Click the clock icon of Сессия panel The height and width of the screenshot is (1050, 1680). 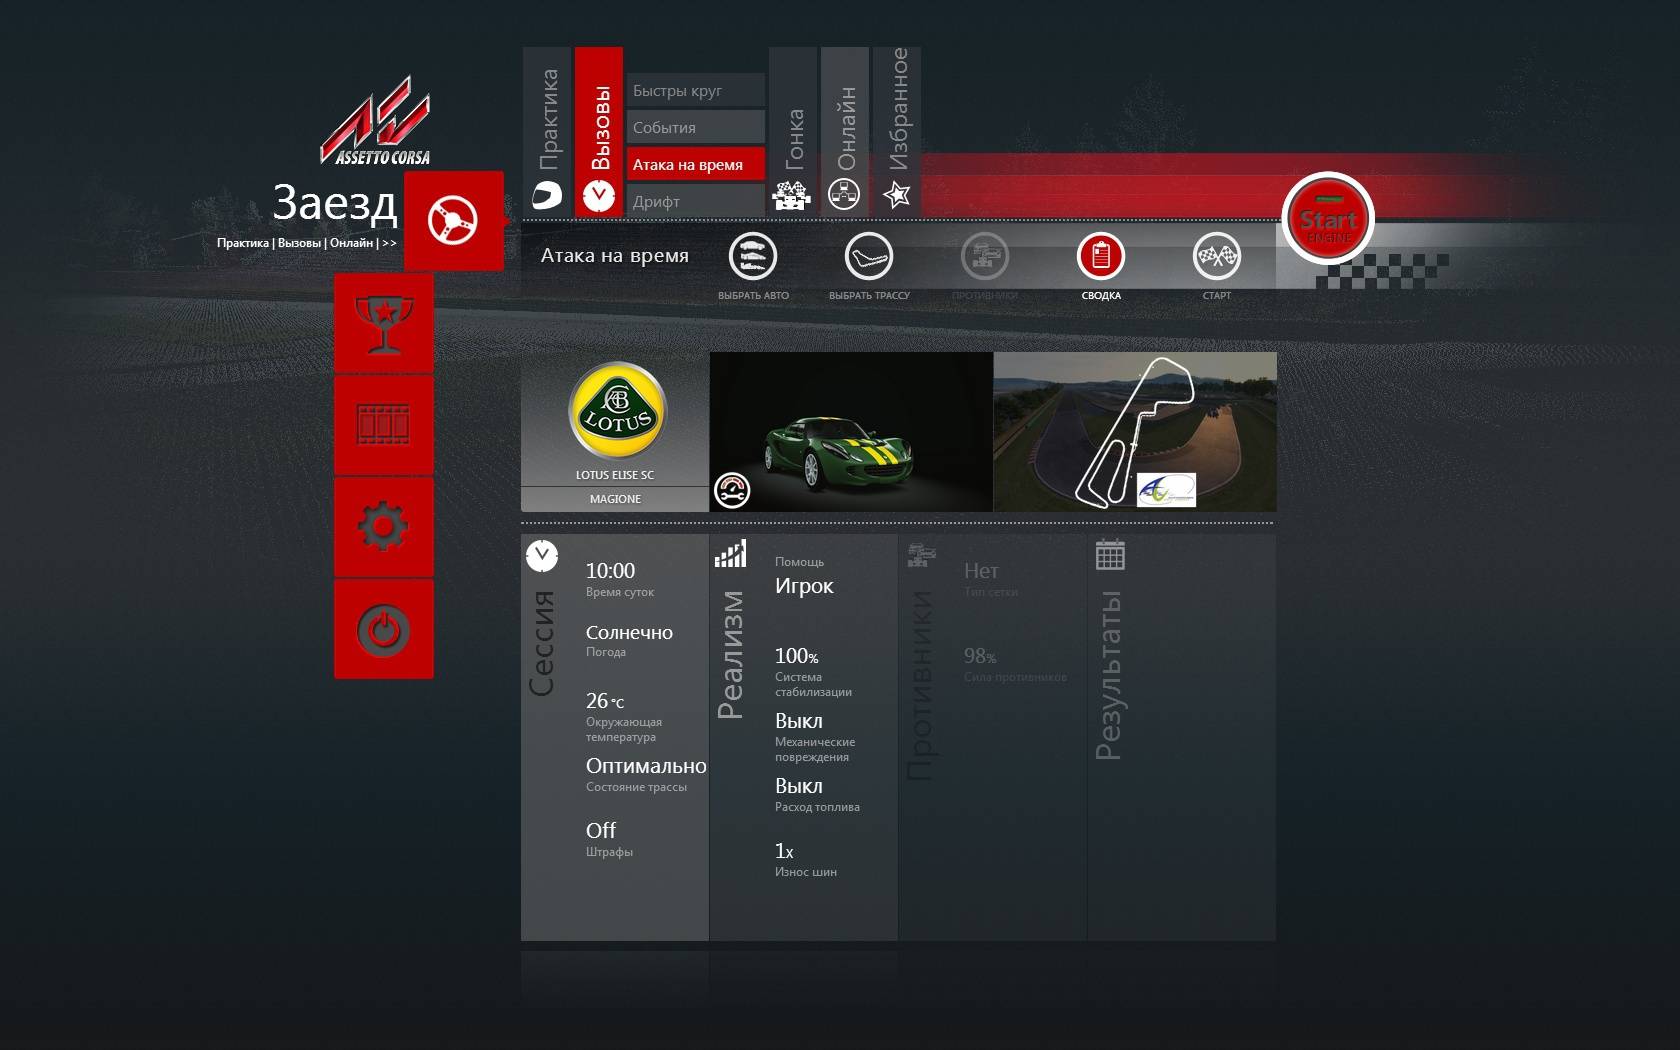click(542, 556)
